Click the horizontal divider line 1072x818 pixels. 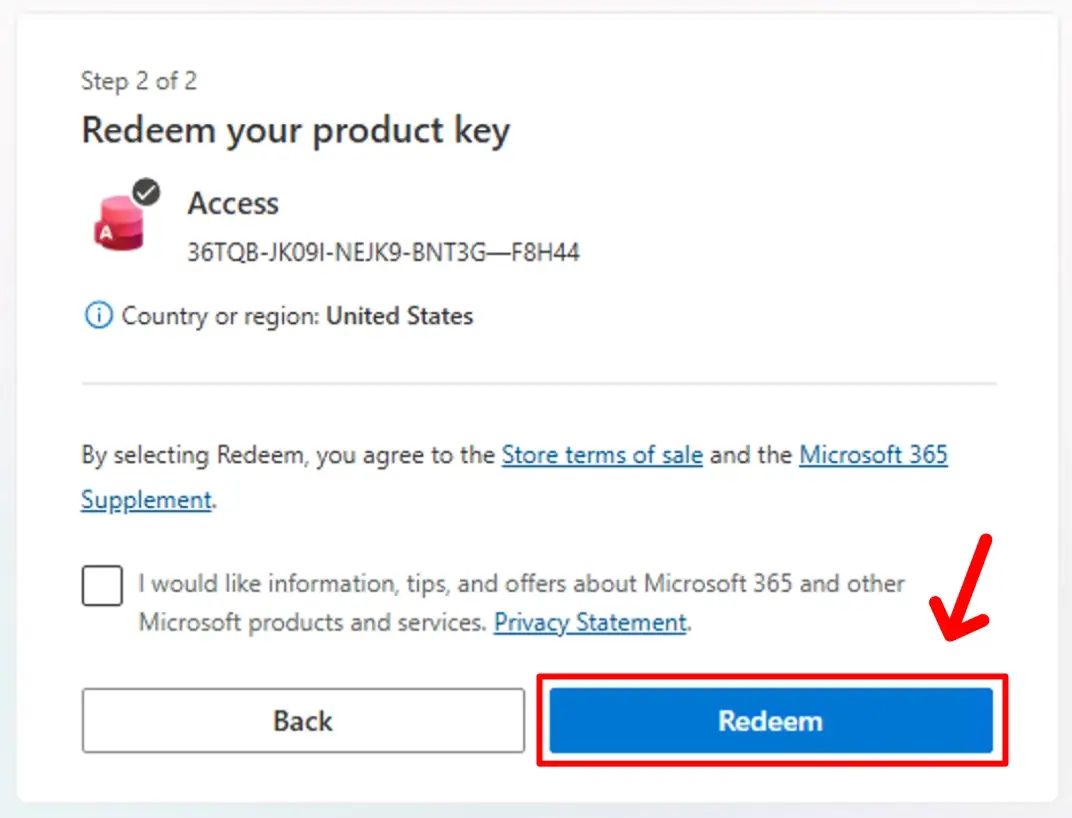539,383
